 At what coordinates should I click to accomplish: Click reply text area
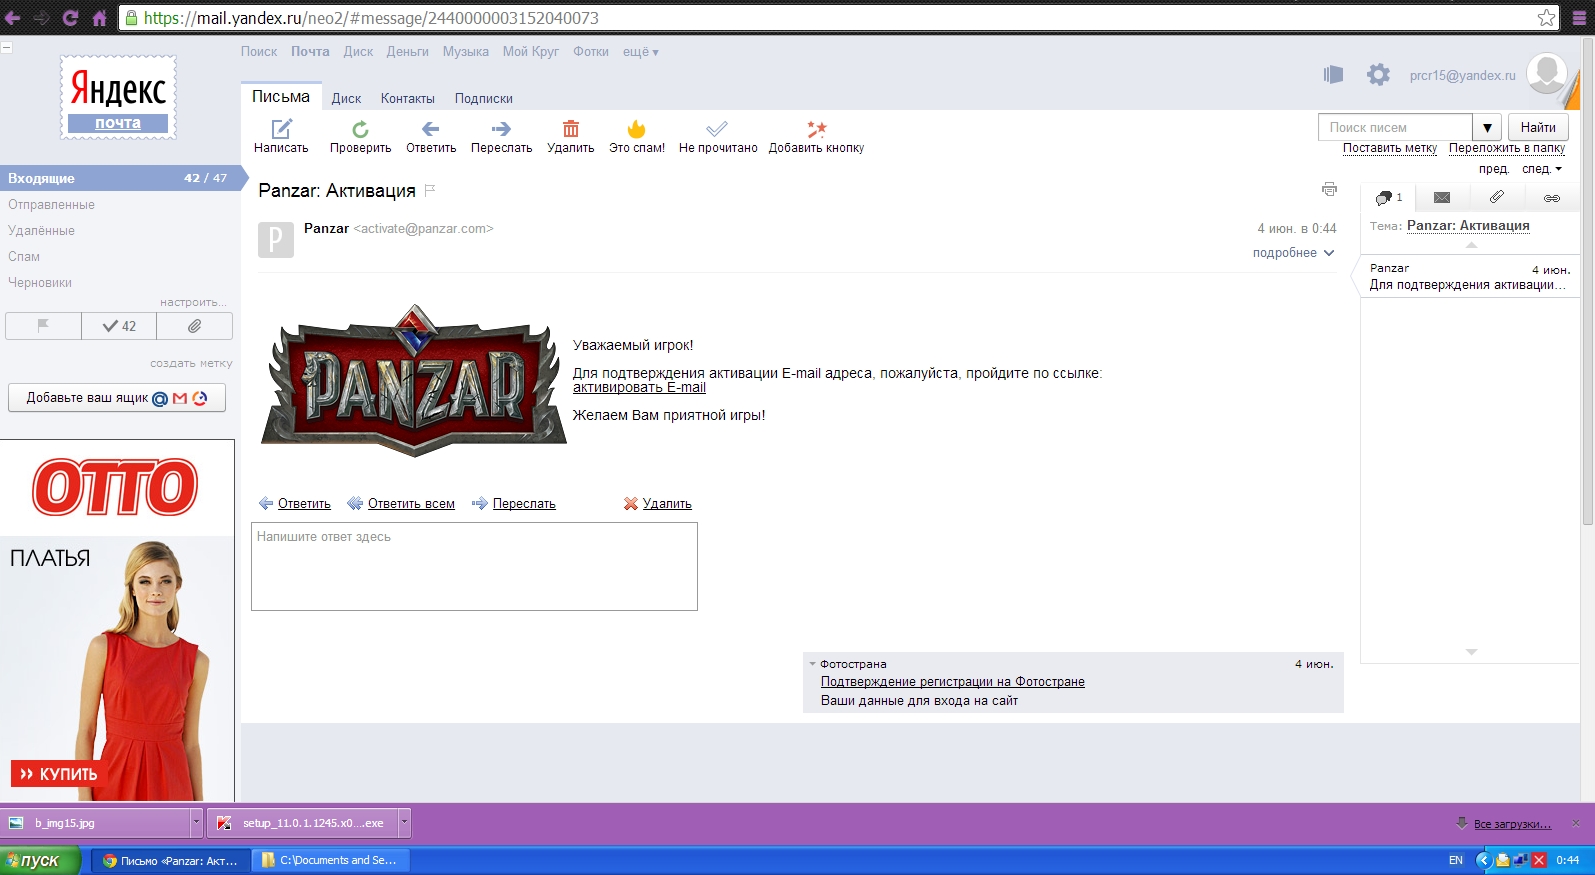pos(474,566)
